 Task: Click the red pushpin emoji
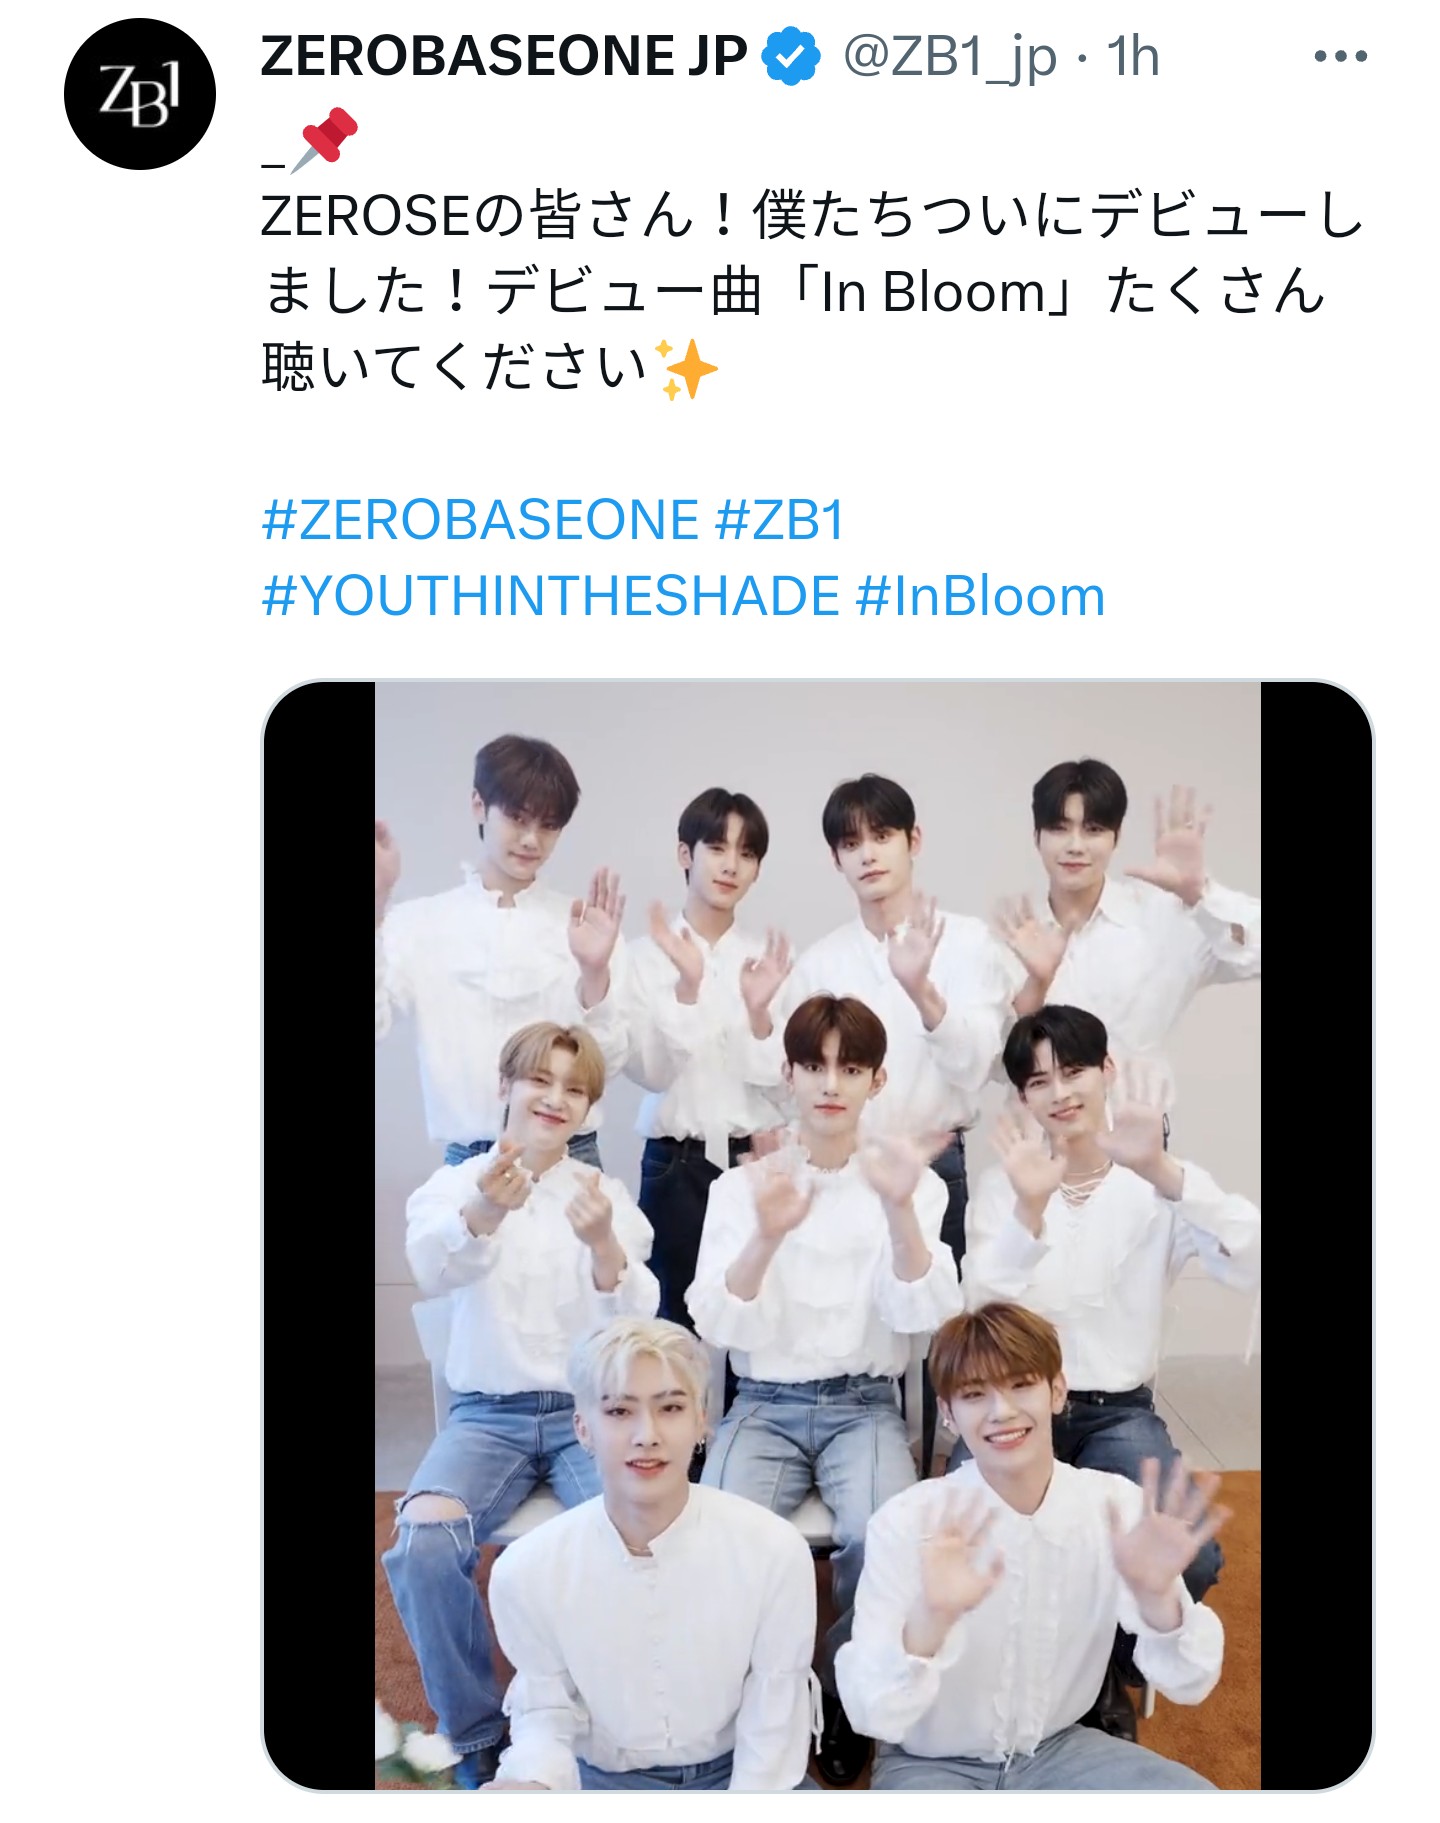(x=324, y=139)
